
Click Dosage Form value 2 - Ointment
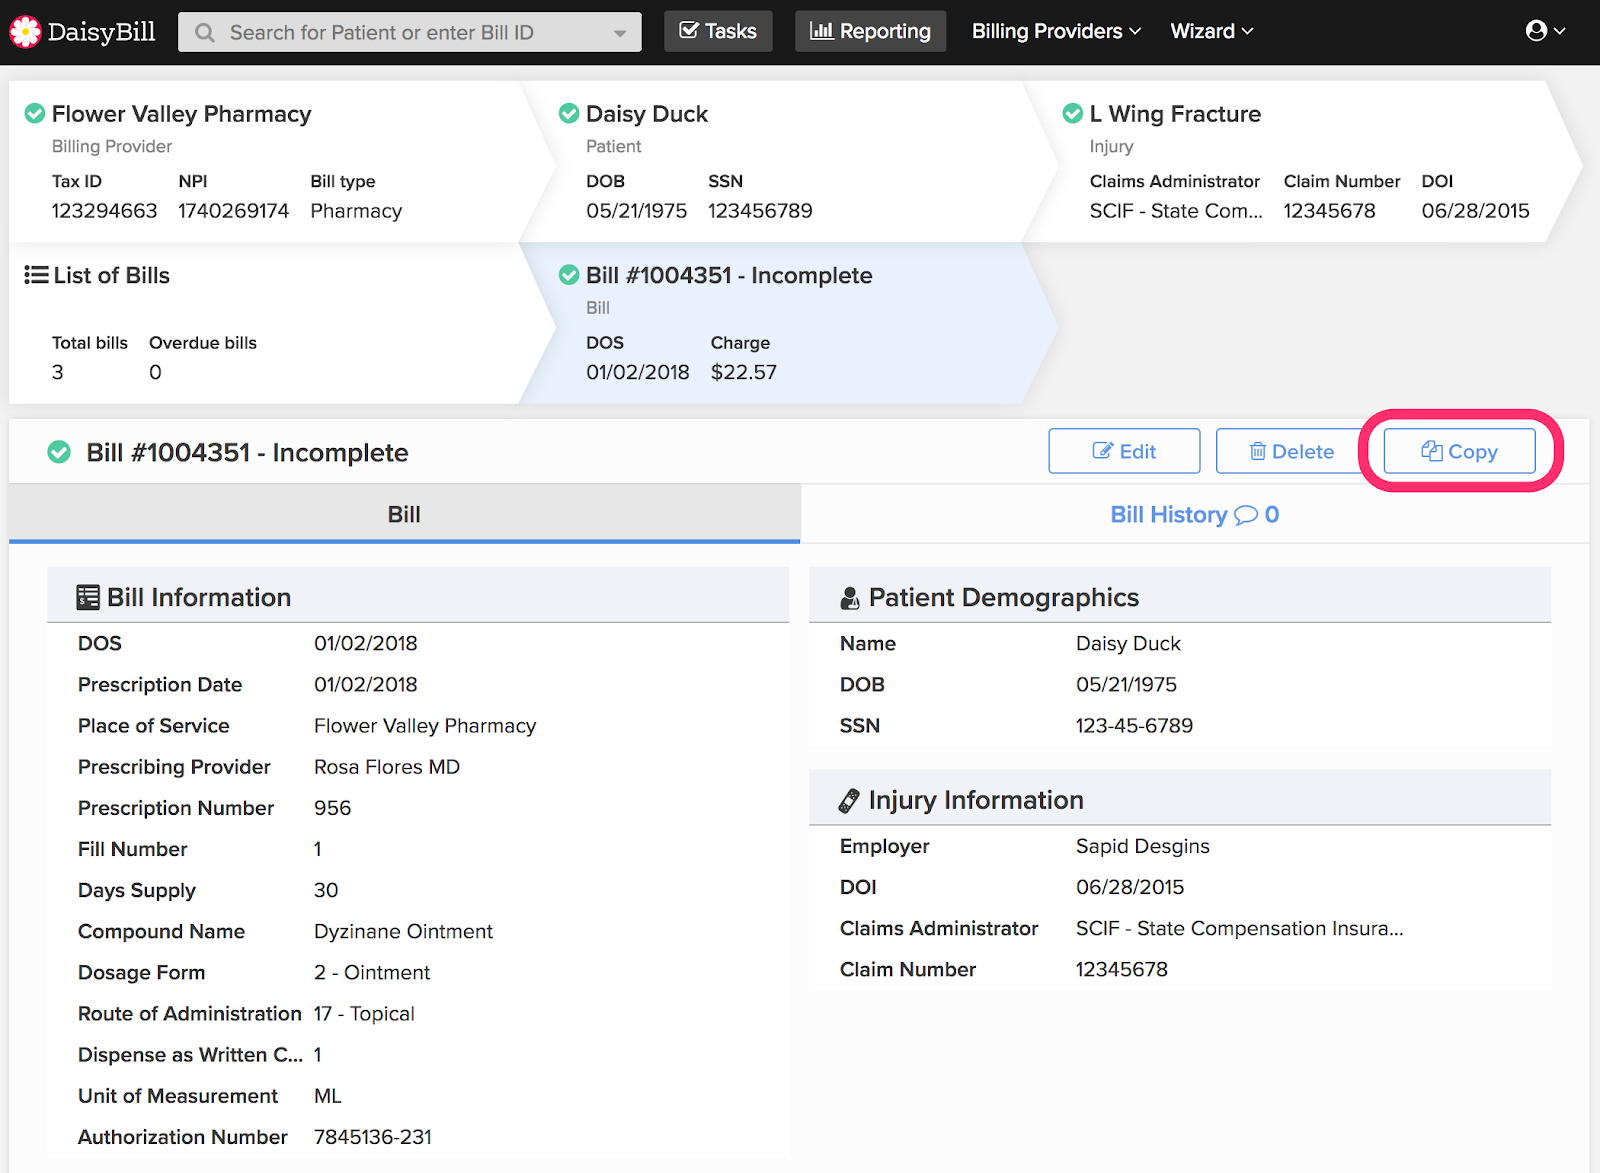(x=372, y=973)
